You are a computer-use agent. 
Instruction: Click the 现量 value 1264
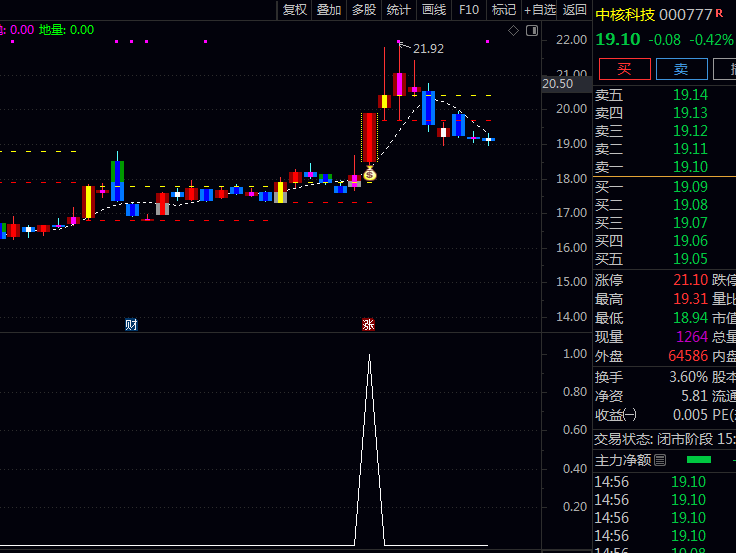pos(692,337)
